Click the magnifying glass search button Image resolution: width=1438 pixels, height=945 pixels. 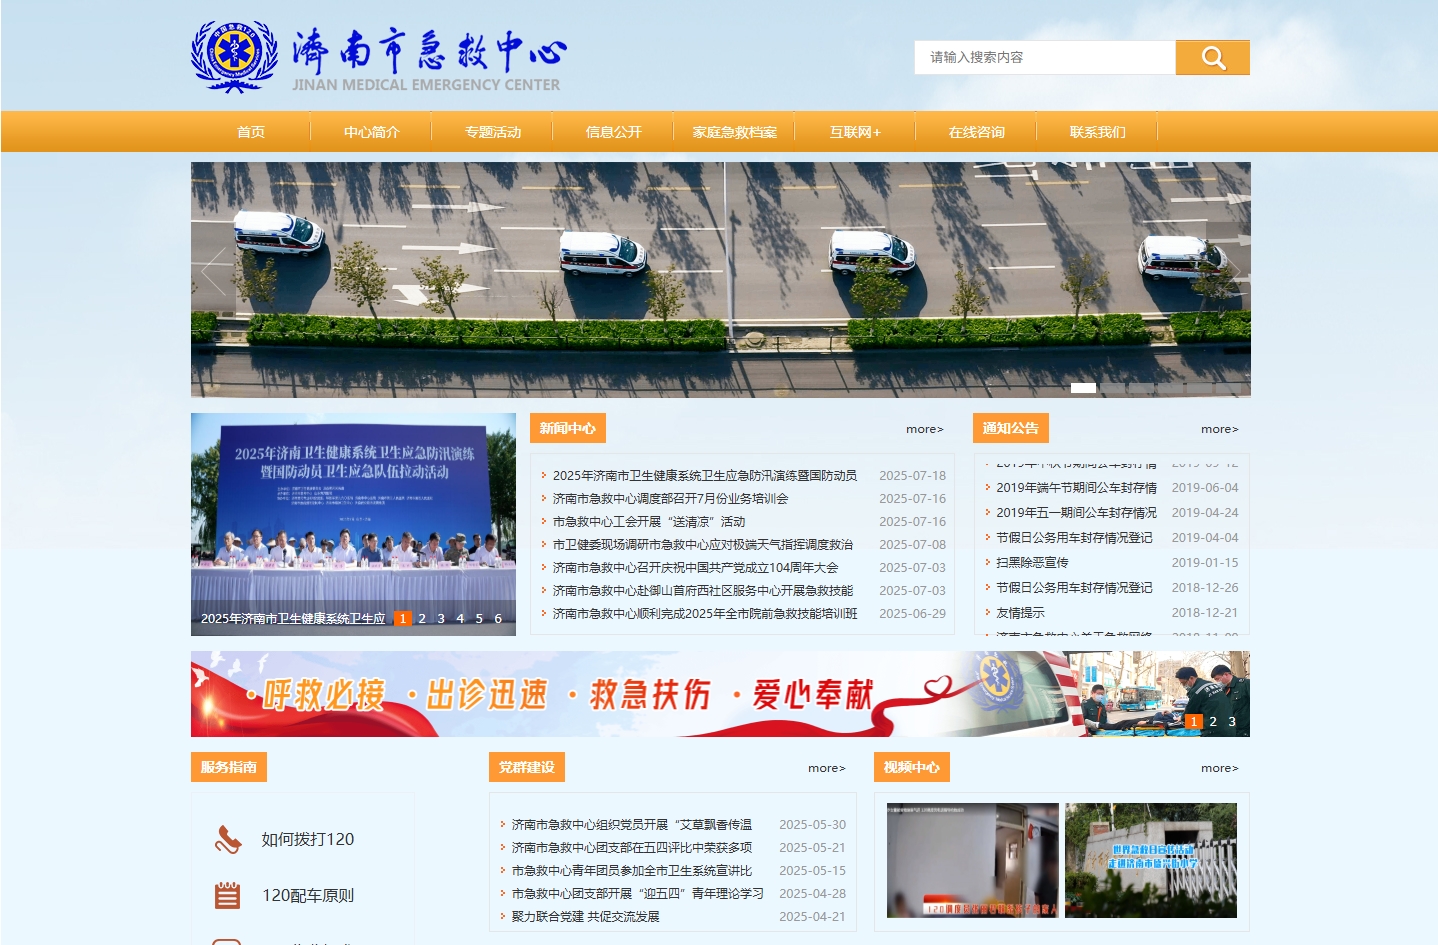[x=1212, y=58]
